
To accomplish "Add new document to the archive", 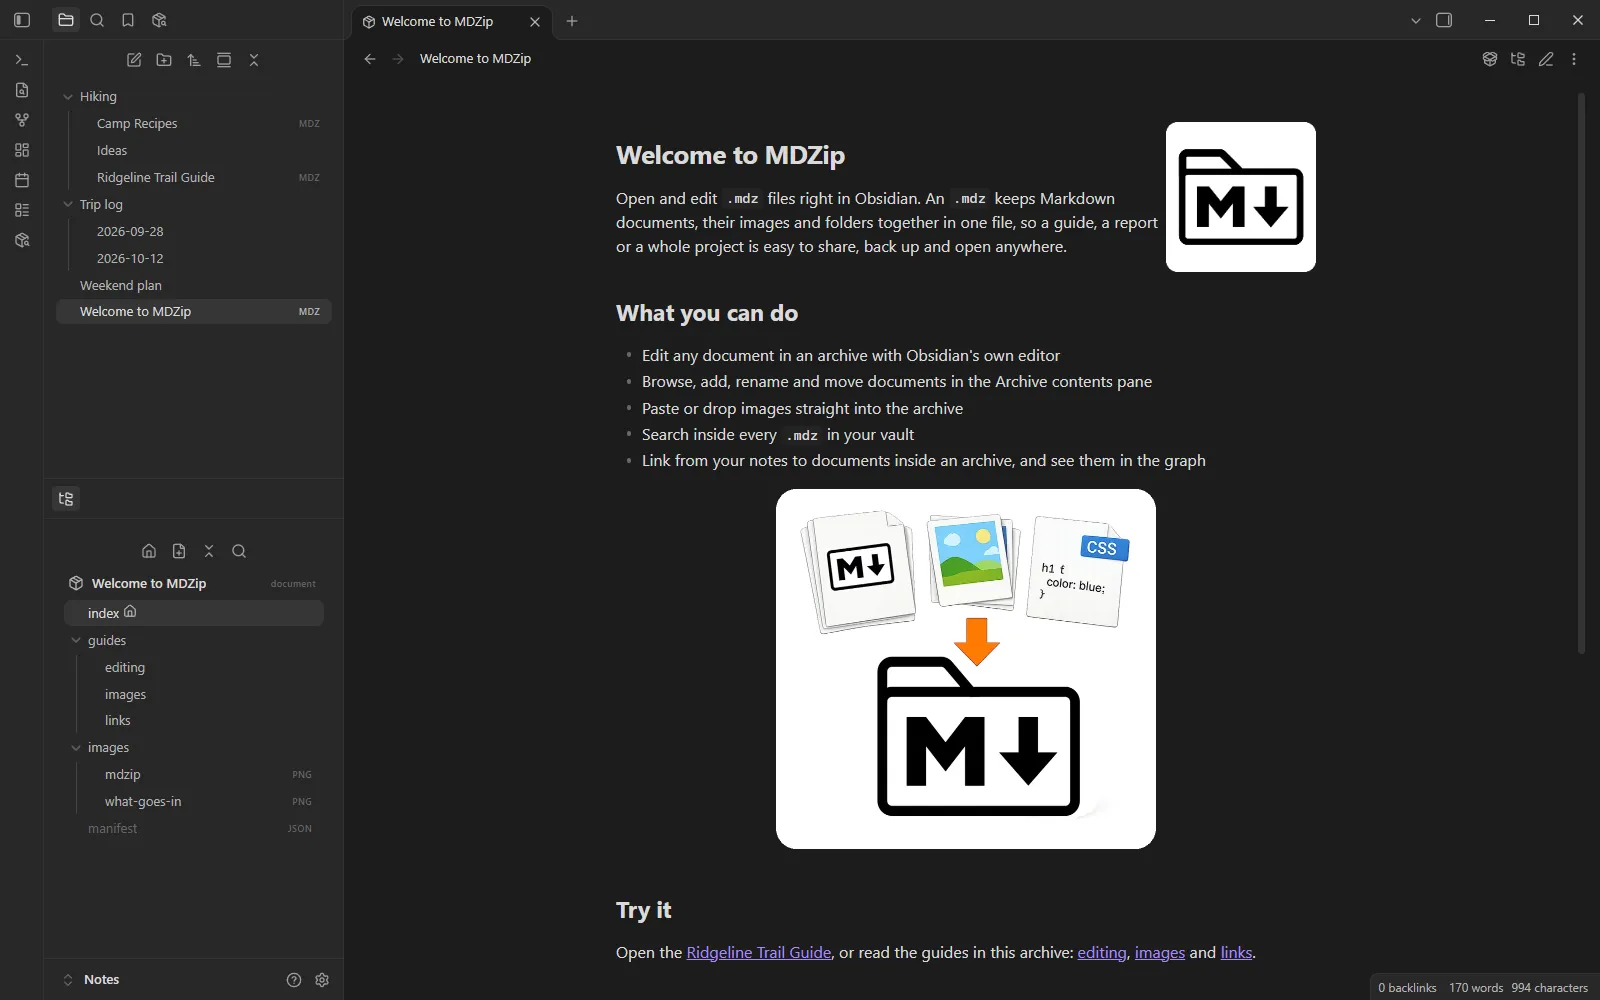I will coord(179,551).
